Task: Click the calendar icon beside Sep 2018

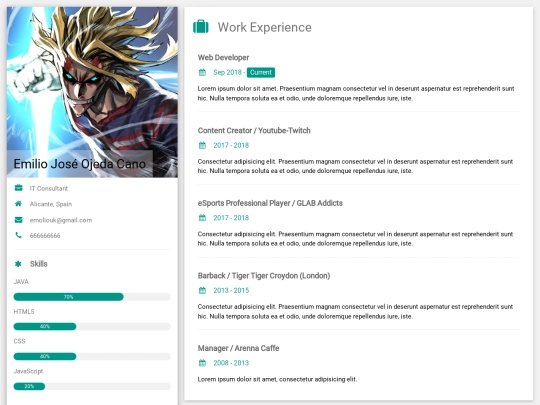Action: click(x=202, y=72)
